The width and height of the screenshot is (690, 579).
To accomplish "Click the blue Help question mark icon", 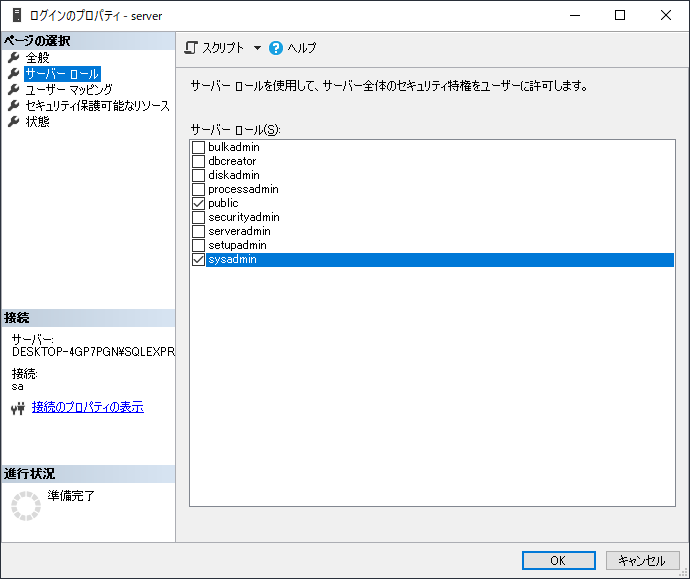I will tap(276, 48).
